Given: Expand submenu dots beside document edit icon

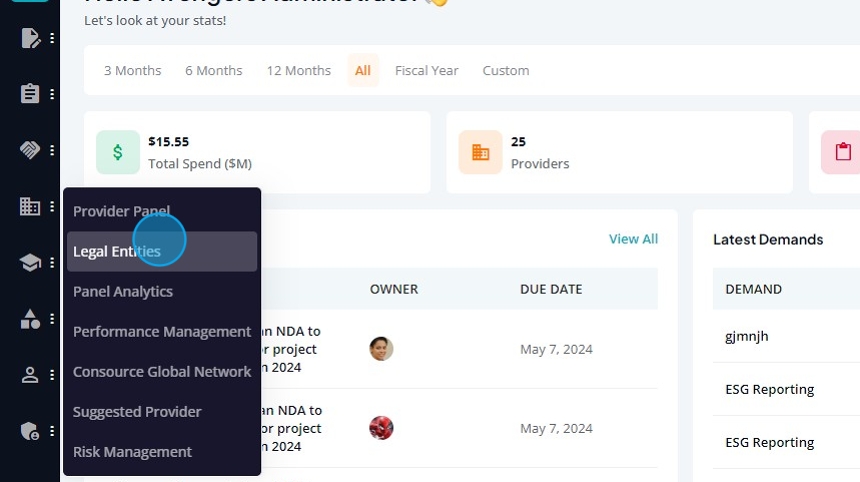Looking at the screenshot, I should coord(52,38).
